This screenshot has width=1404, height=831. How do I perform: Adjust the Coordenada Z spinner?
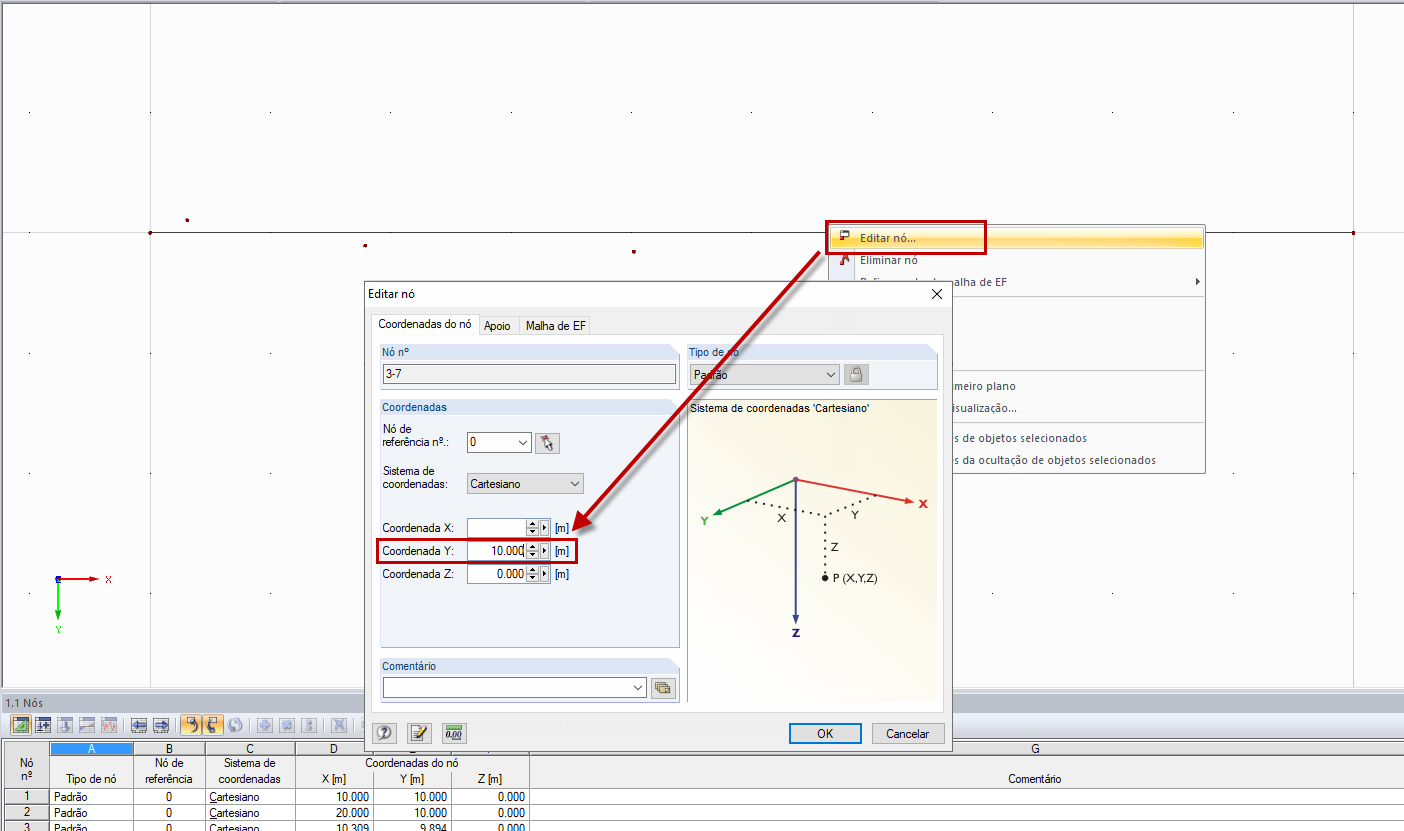[532, 574]
